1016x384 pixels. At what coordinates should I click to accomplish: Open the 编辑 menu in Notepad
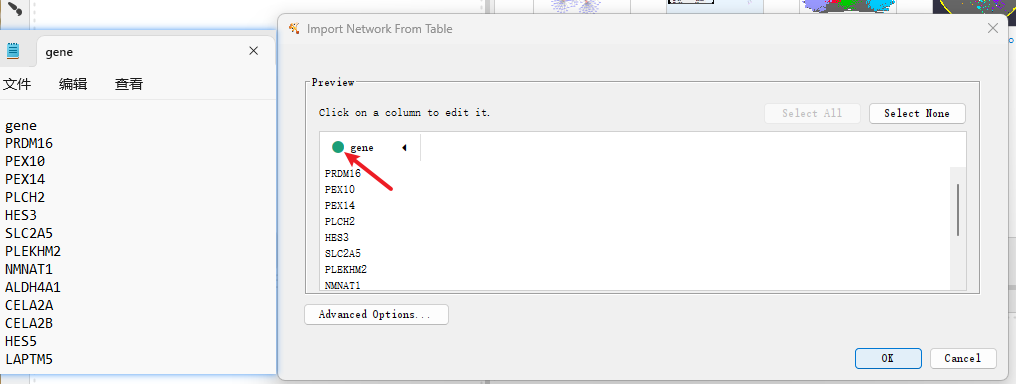point(73,84)
